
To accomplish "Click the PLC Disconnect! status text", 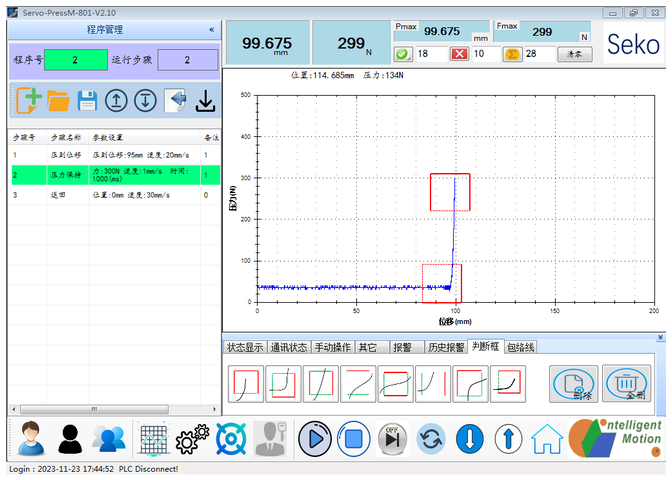I will [148, 469].
